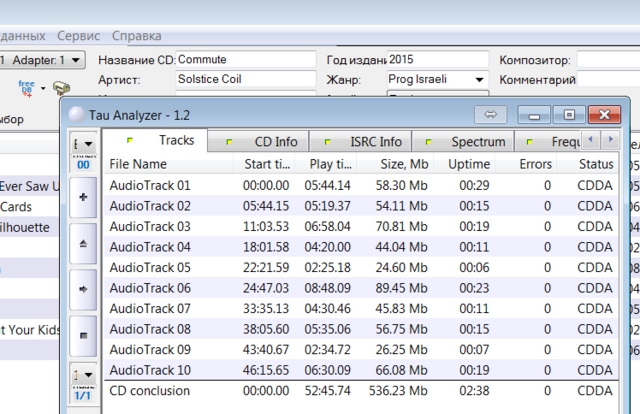Click the stop square icon in sidebar

[x=82, y=334]
